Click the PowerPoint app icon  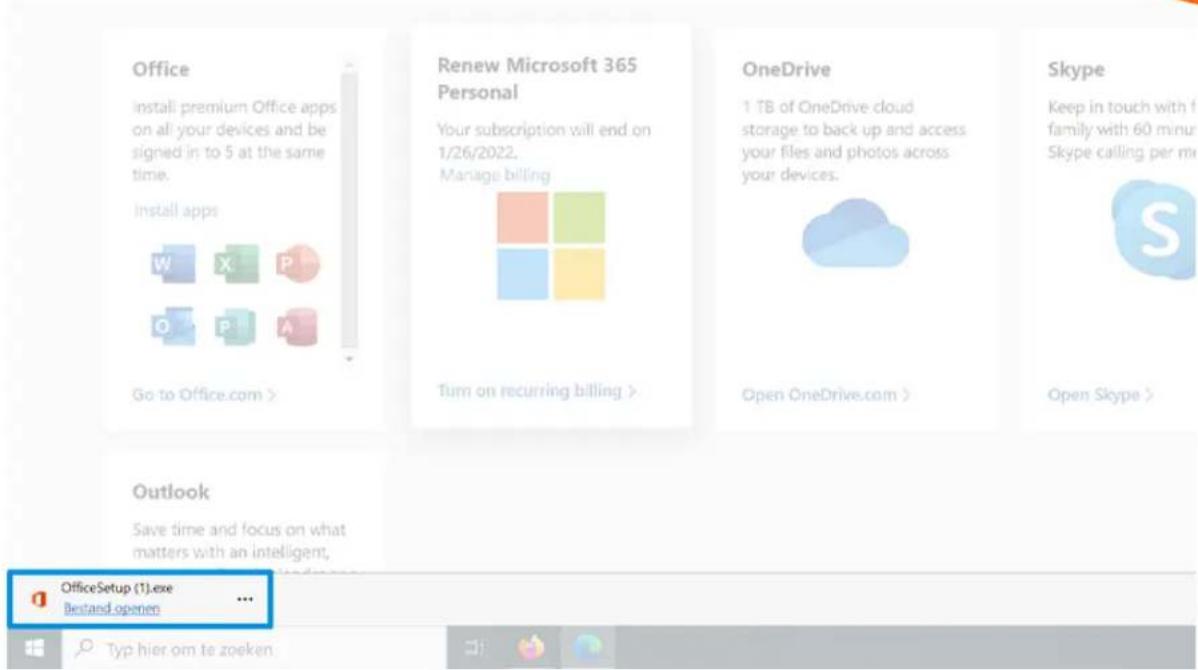pos(297,264)
